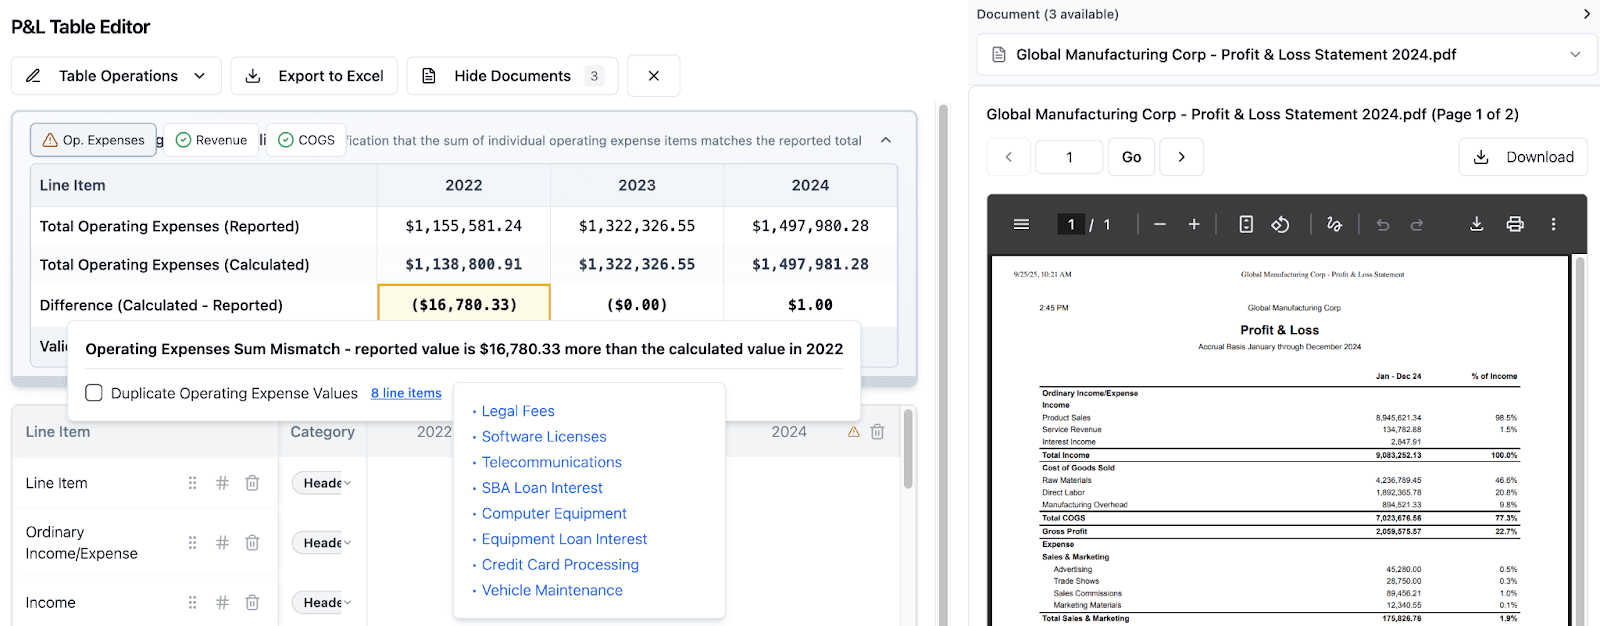This screenshot has width=1600, height=626.
Task: Click the line items table vertical scrollbar
Action: click(x=908, y=450)
